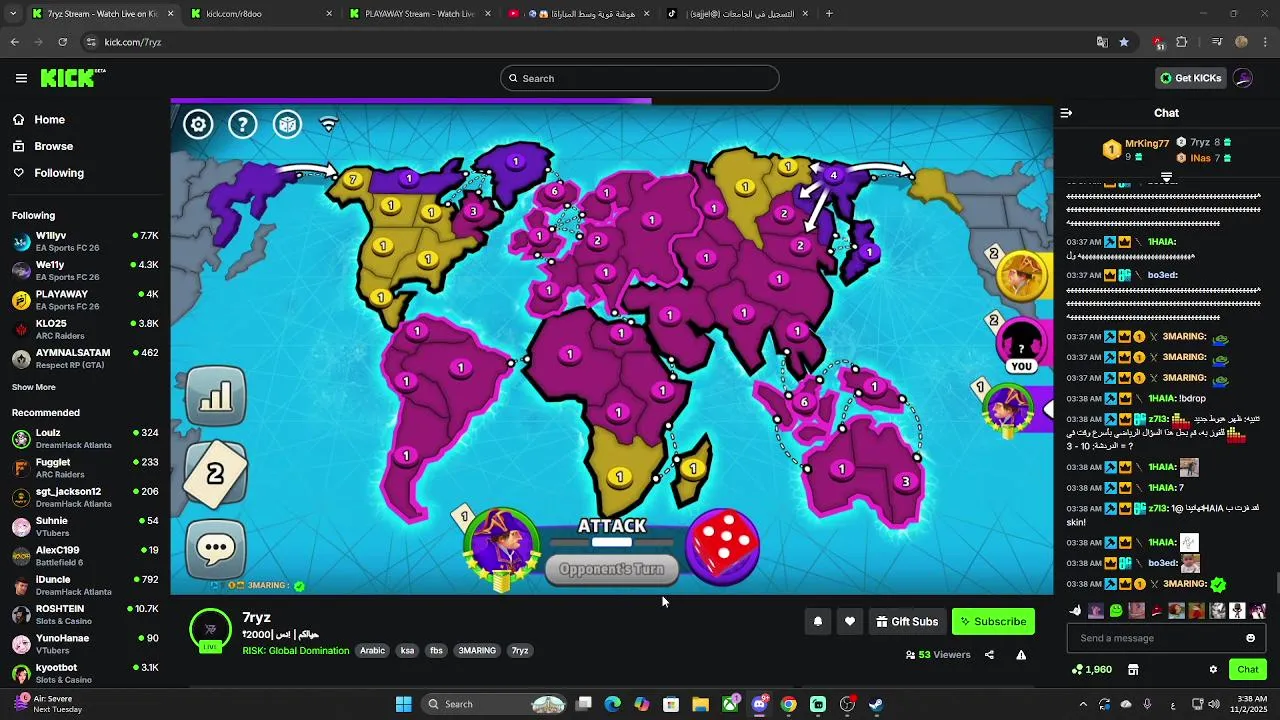Image resolution: width=1280 pixels, height=720 pixels.
Task: Toggle stream notifications bell
Action: pos(818,621)
